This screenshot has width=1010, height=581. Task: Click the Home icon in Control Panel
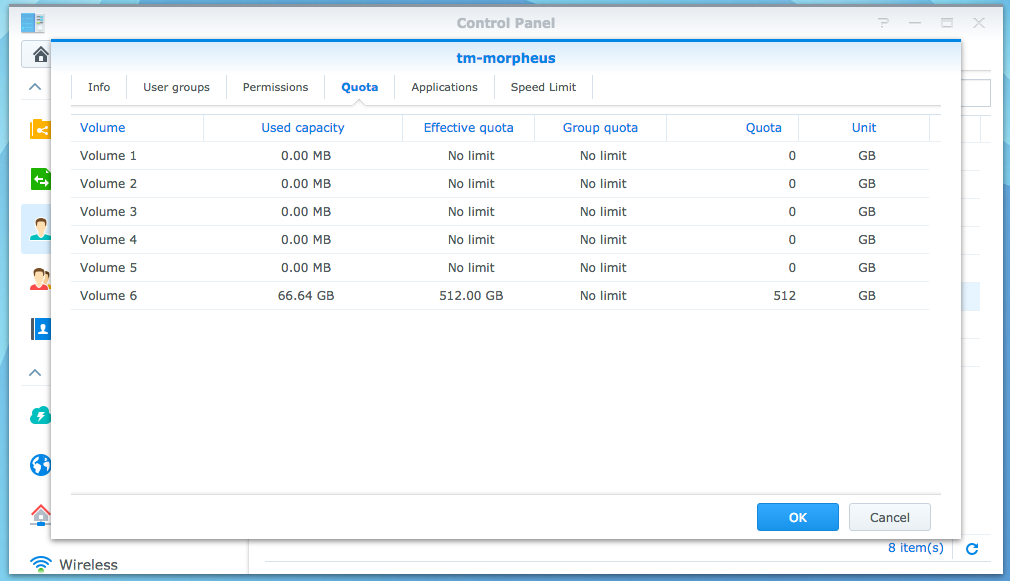tap(40, 54)
